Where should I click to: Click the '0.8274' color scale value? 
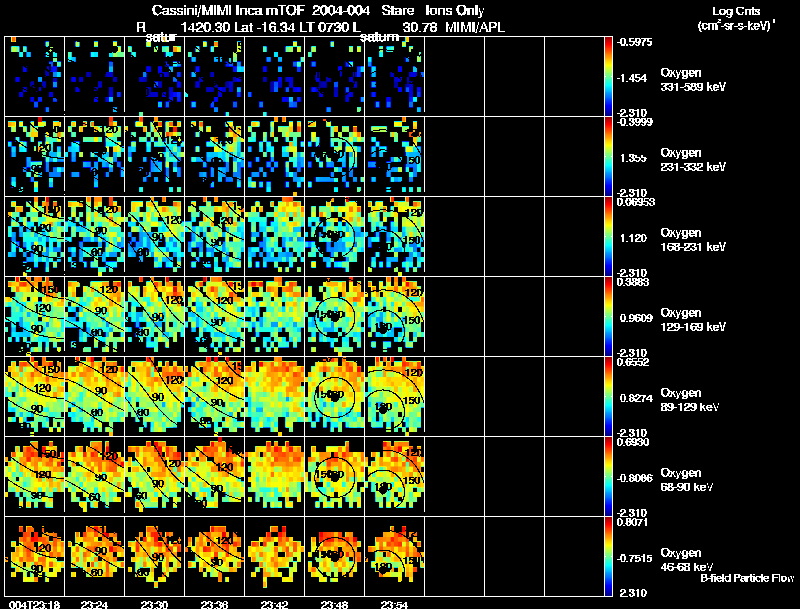point(636,398)
